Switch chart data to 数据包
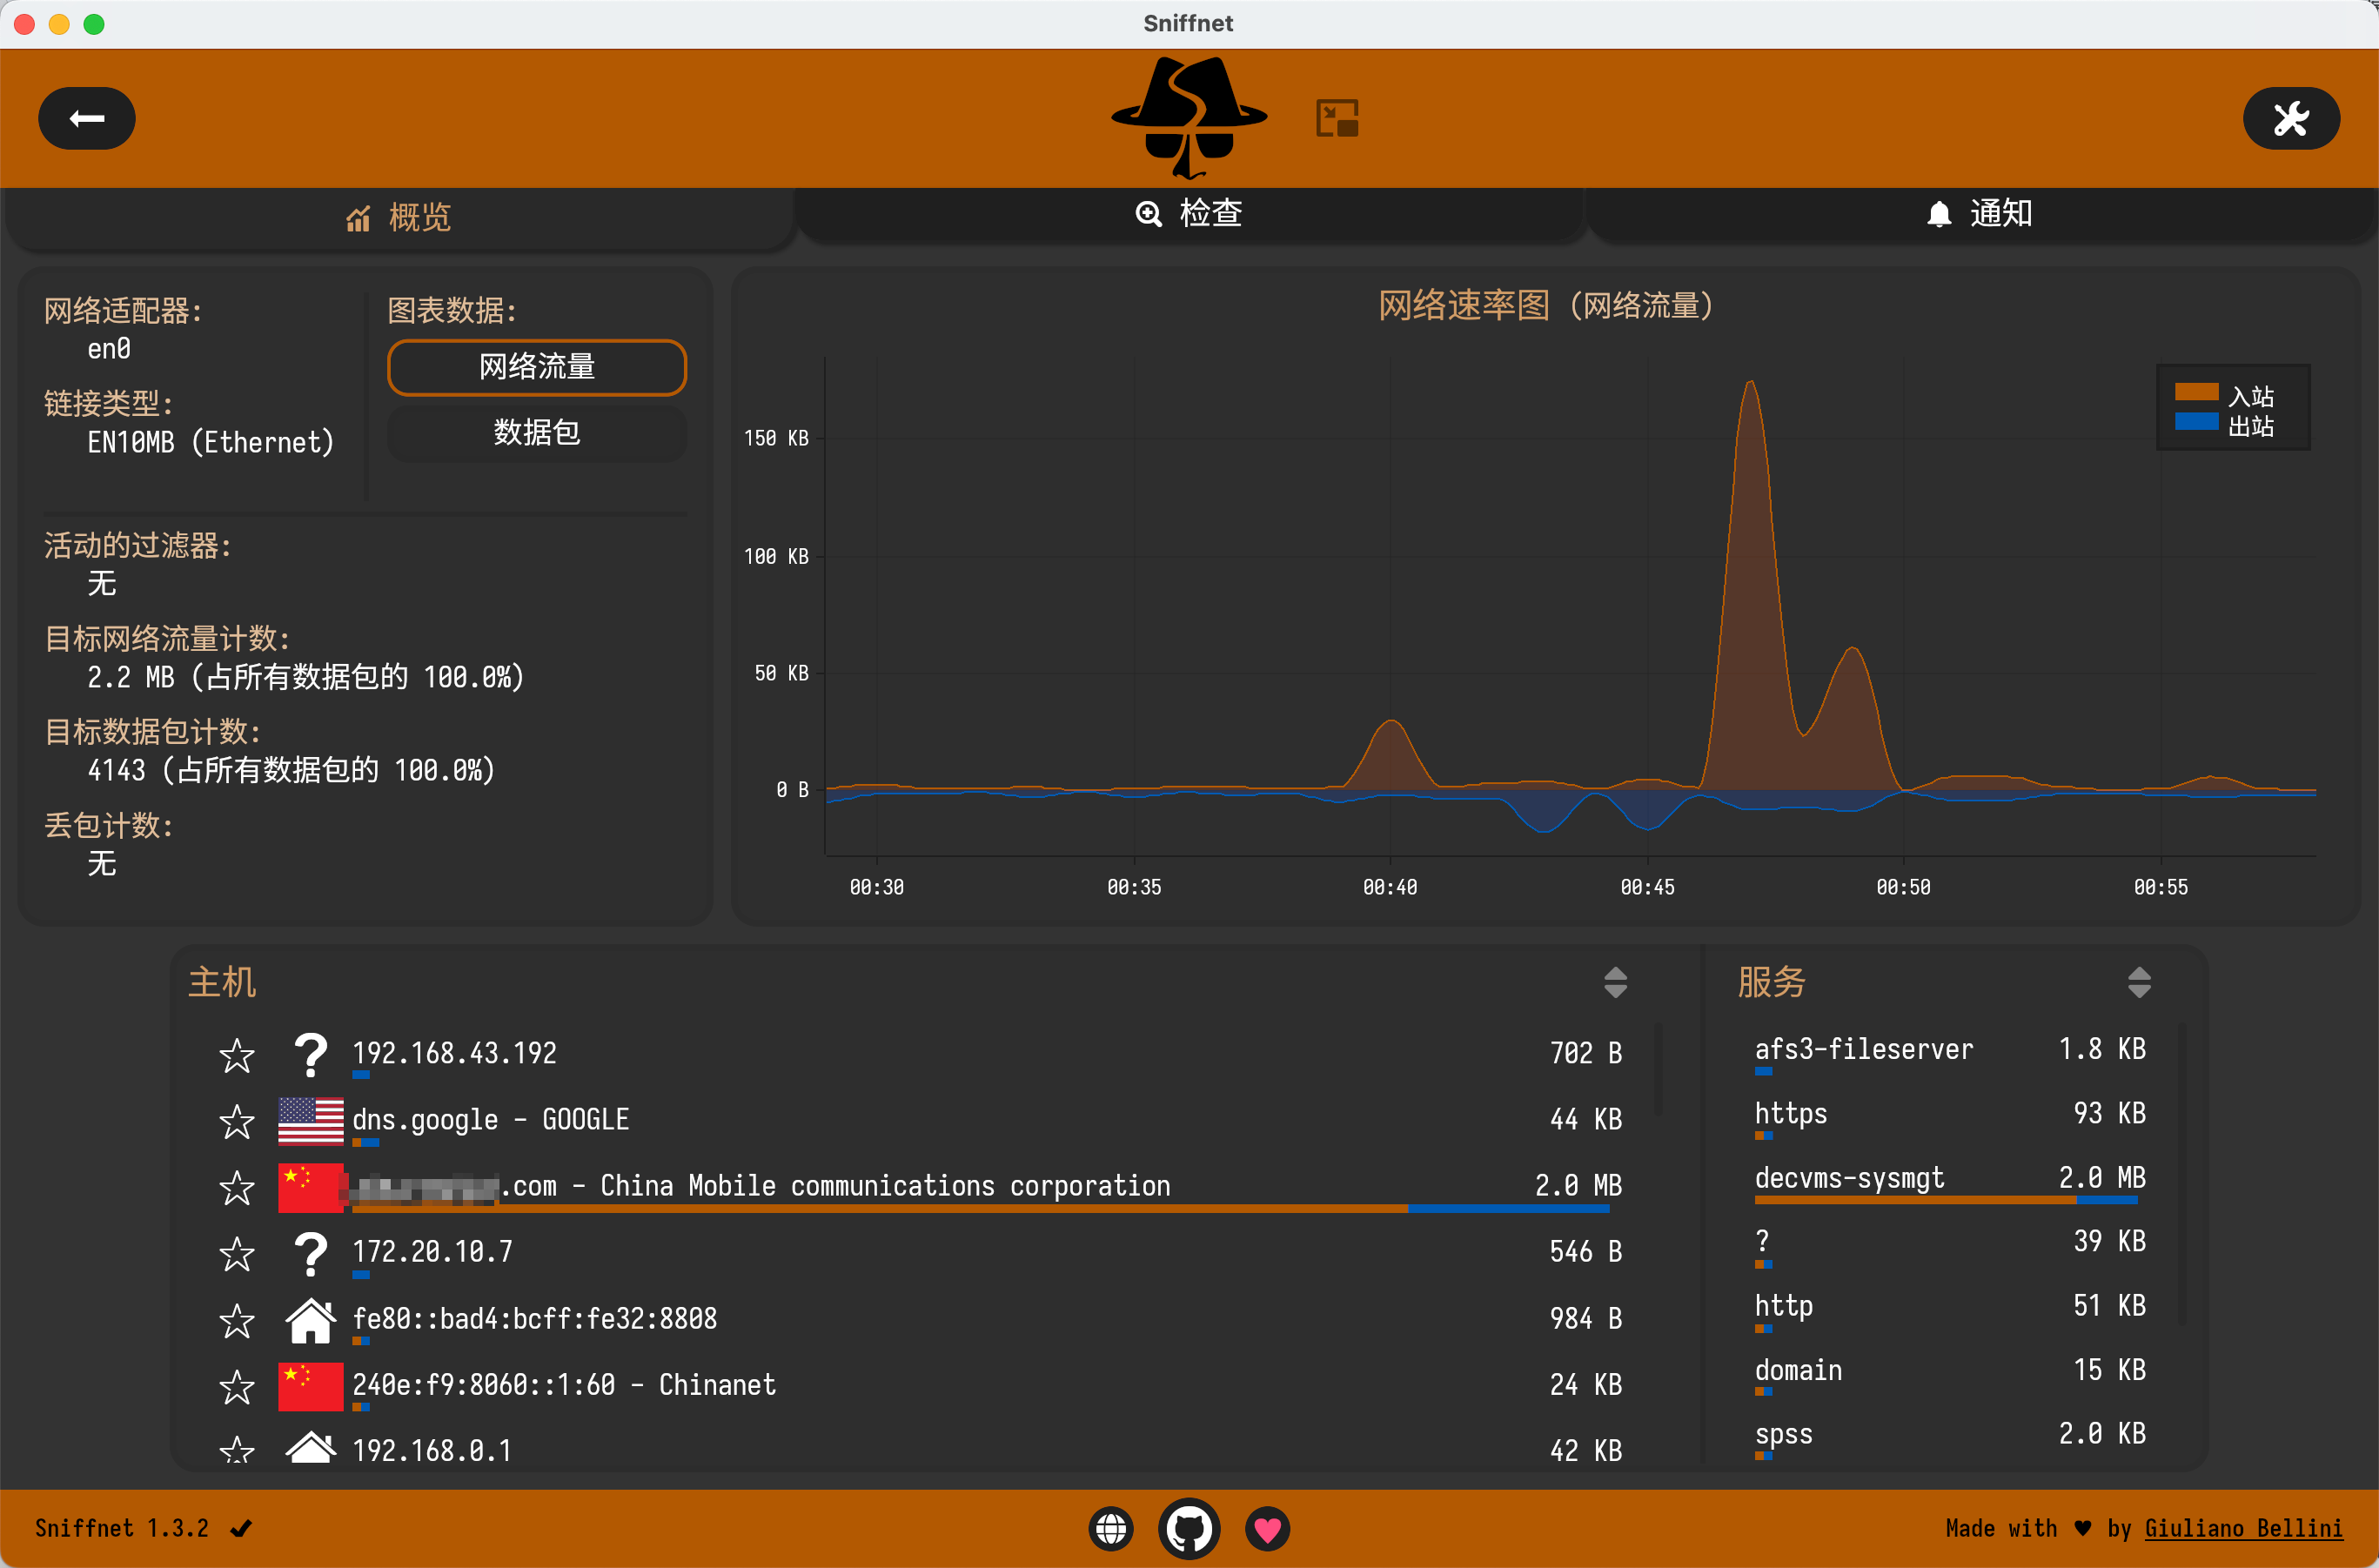This screenshot has width=2379, height=1568. 537,432
